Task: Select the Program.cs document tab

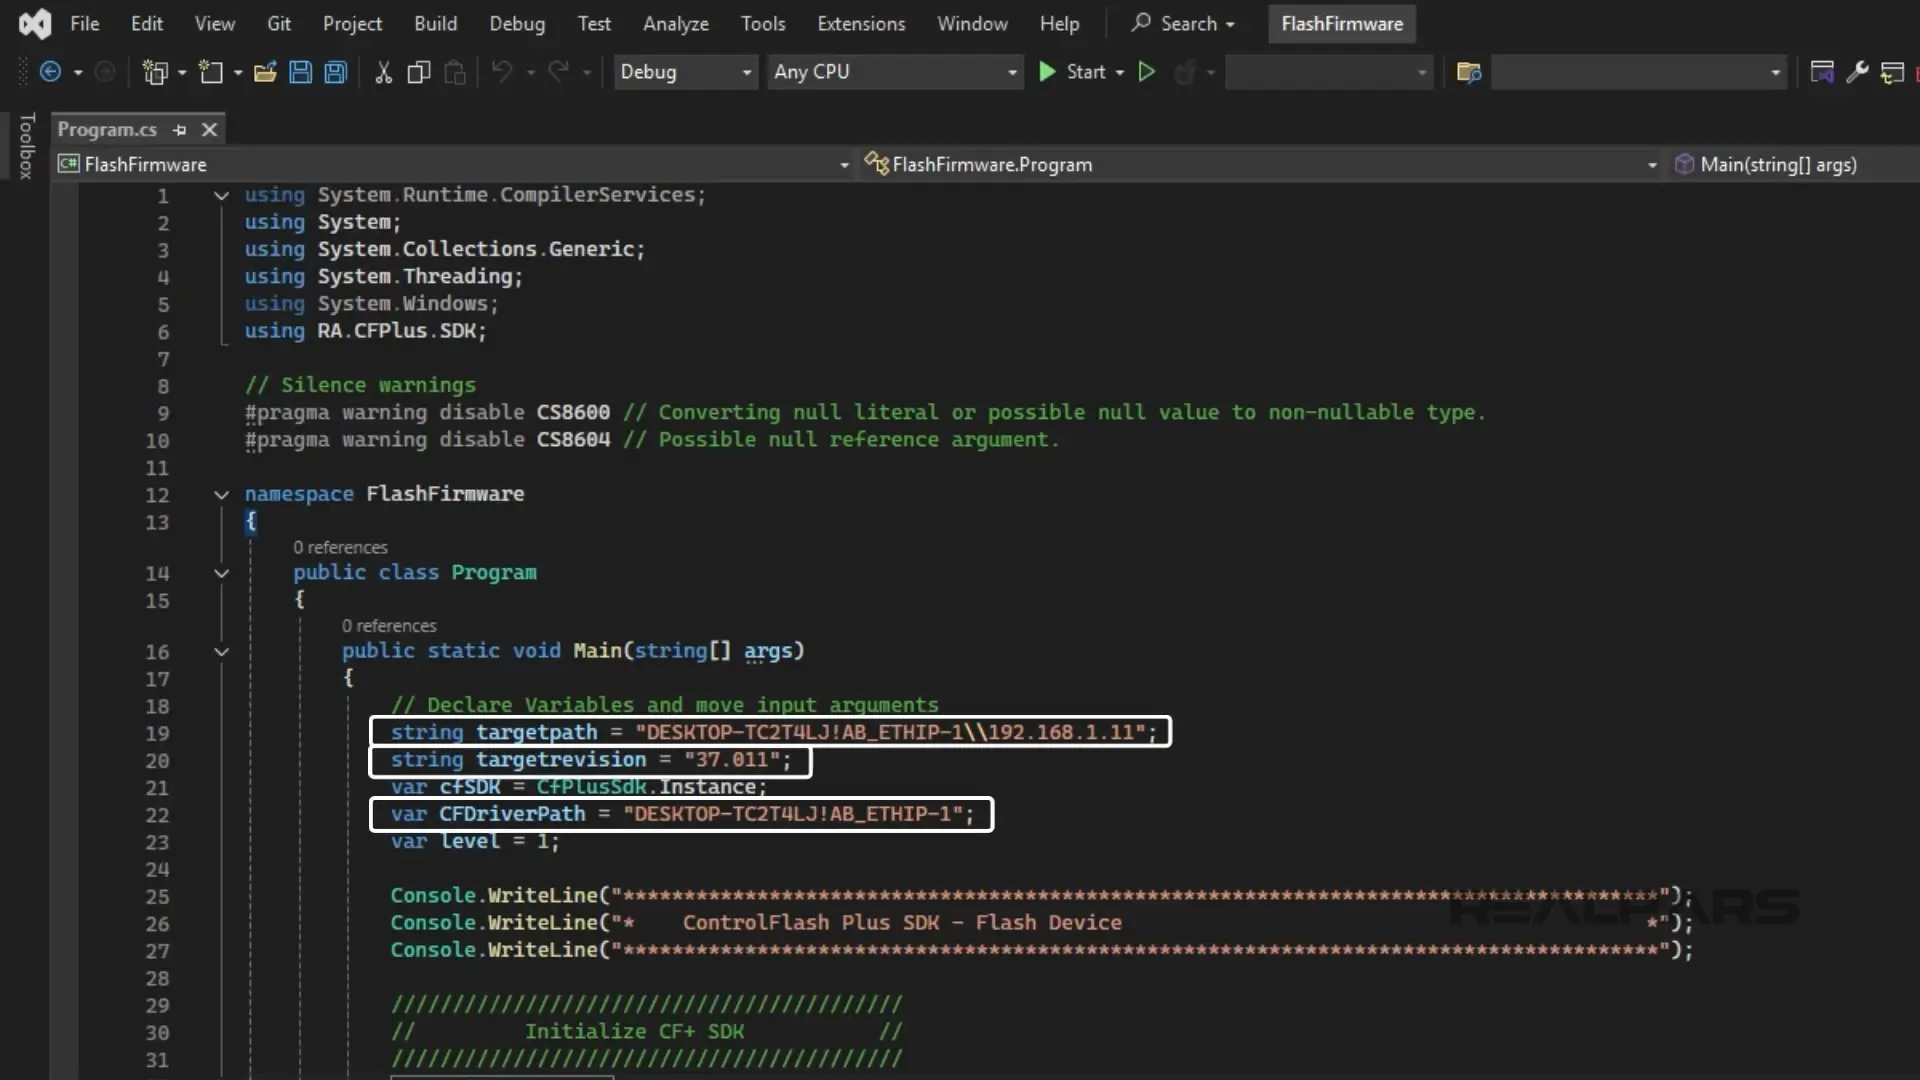Action: point(107,130)
